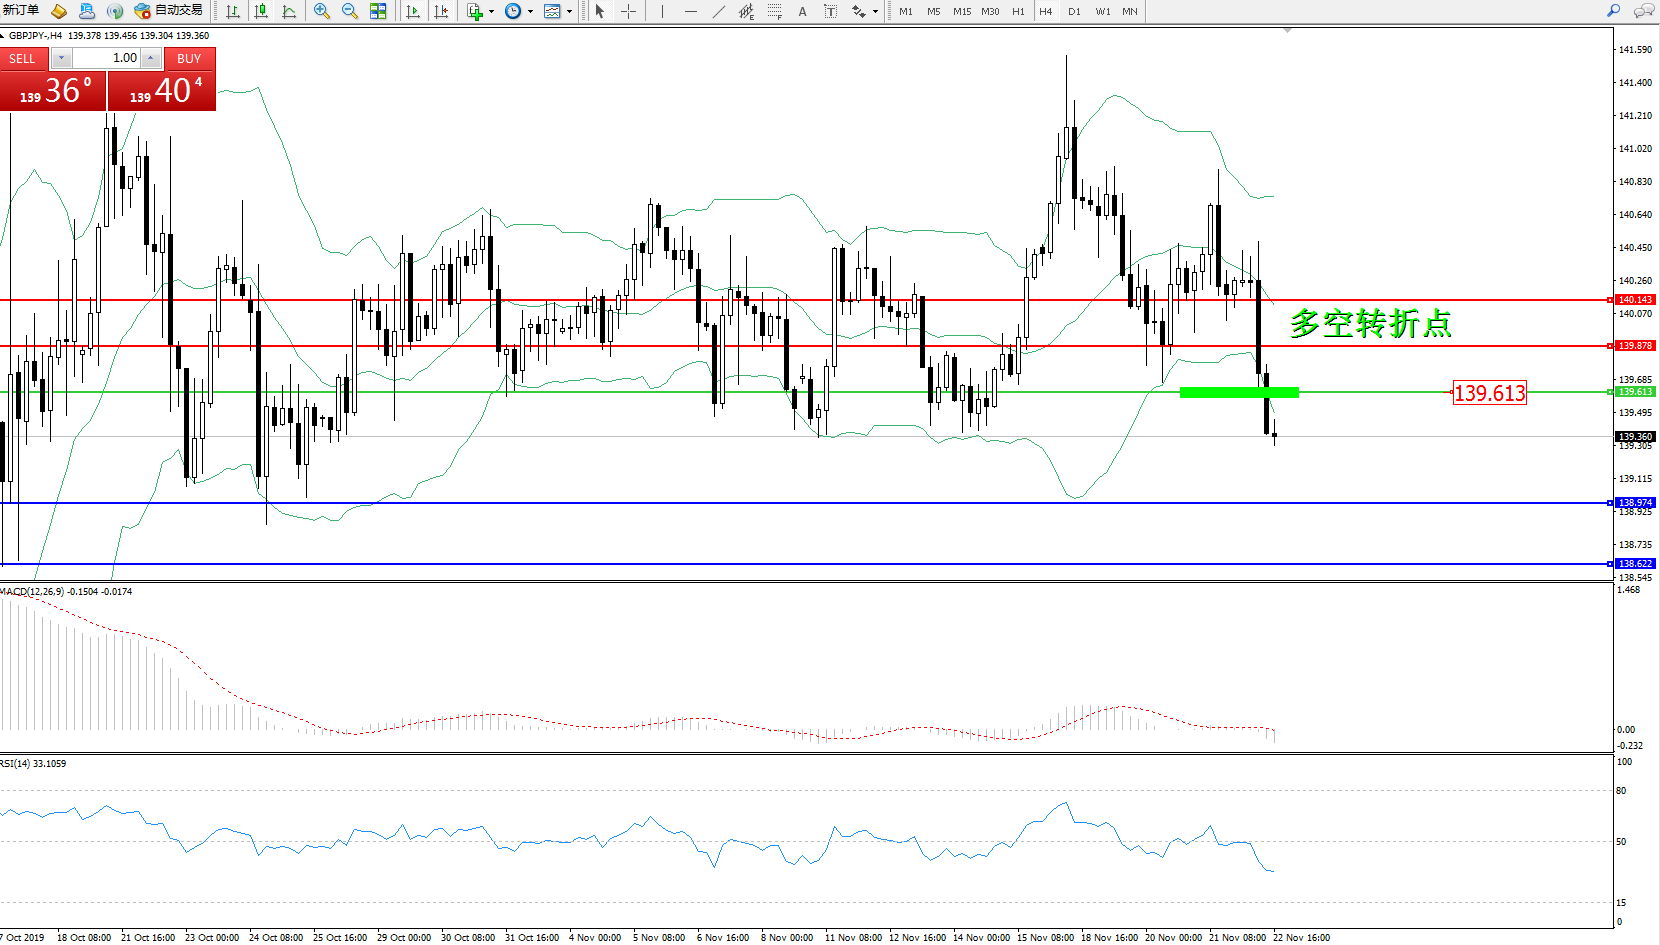
Task: Switch to the D1 timeframe
Action: click(x=1074, y=11)
